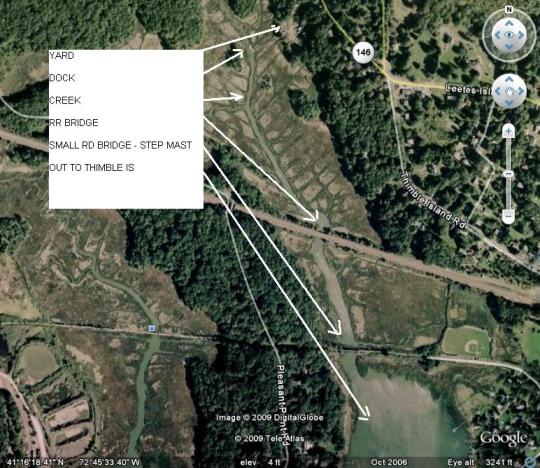This screenshot has width=540, height=468.
Task: Click the look left arrow on look joystick
Action: 497,35
